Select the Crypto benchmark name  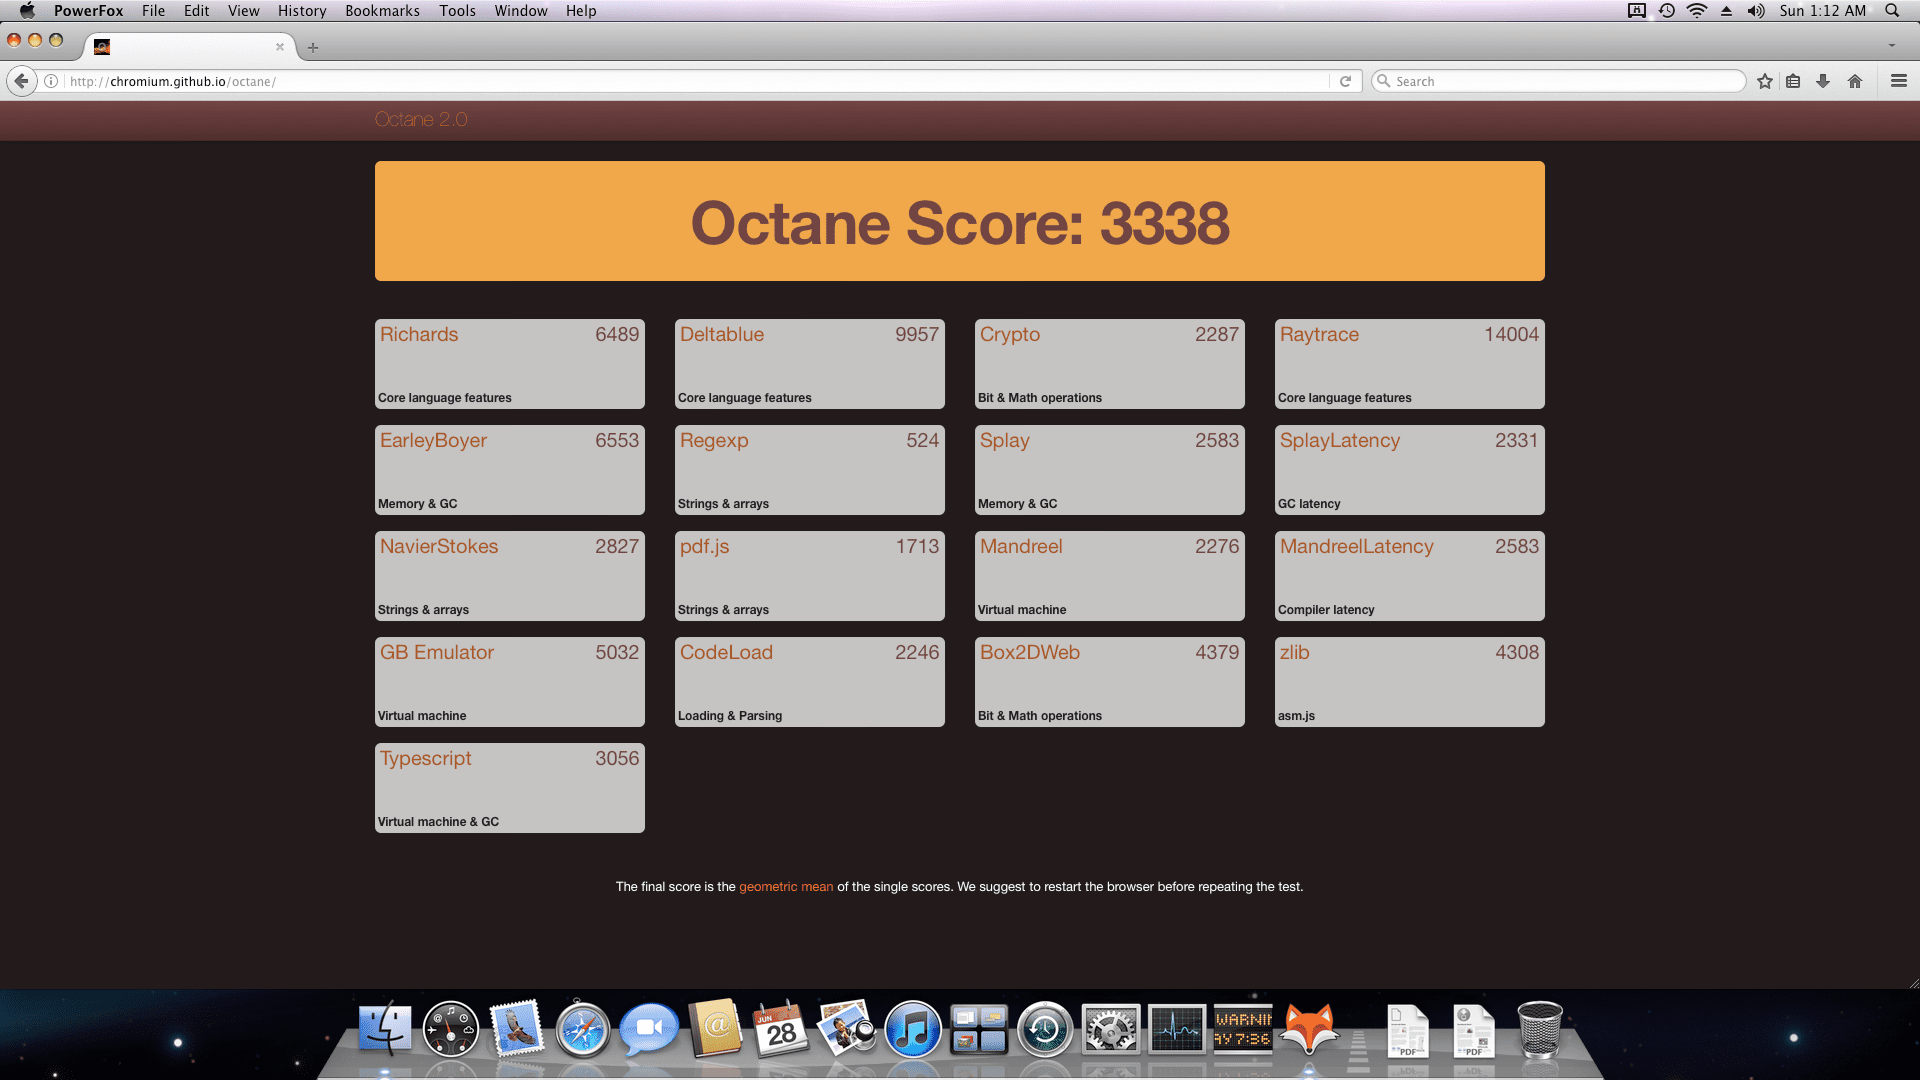click(x=1010, y=335)
